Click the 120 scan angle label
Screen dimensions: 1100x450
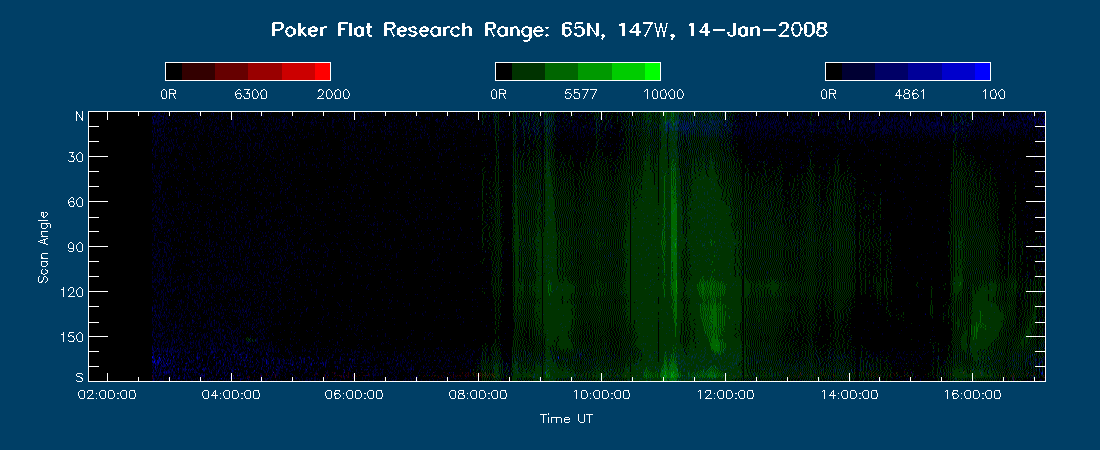coord(73,291)
